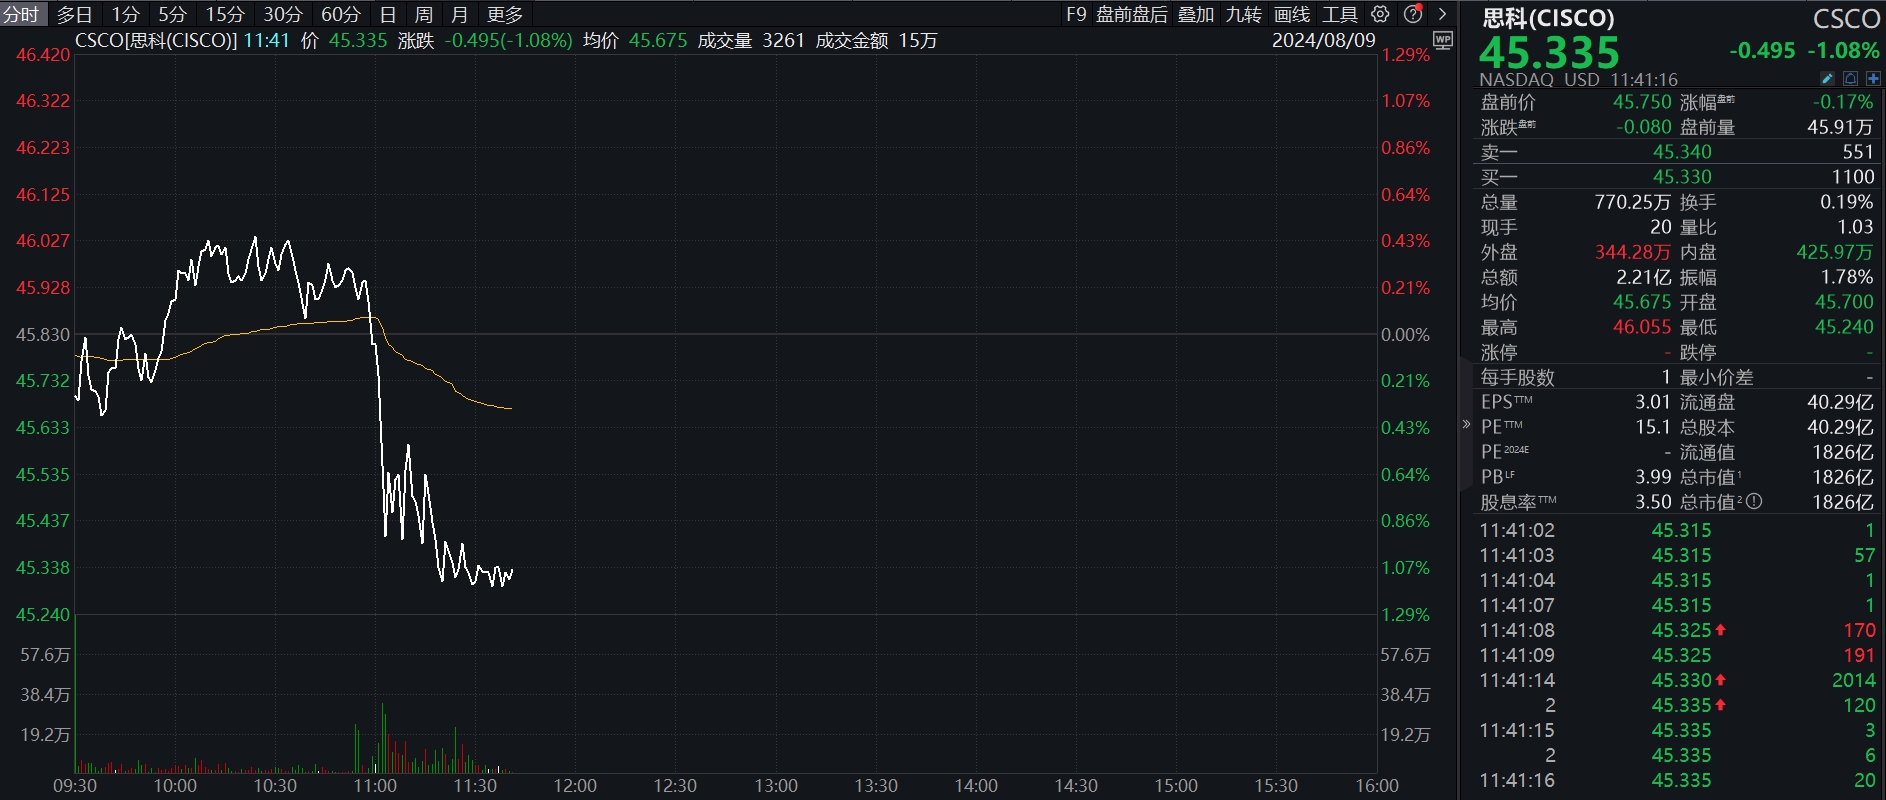Click the 45.830 previous close axis label
The width and height of the screenshot is (1886, 800).
click(x=43, y=335)
